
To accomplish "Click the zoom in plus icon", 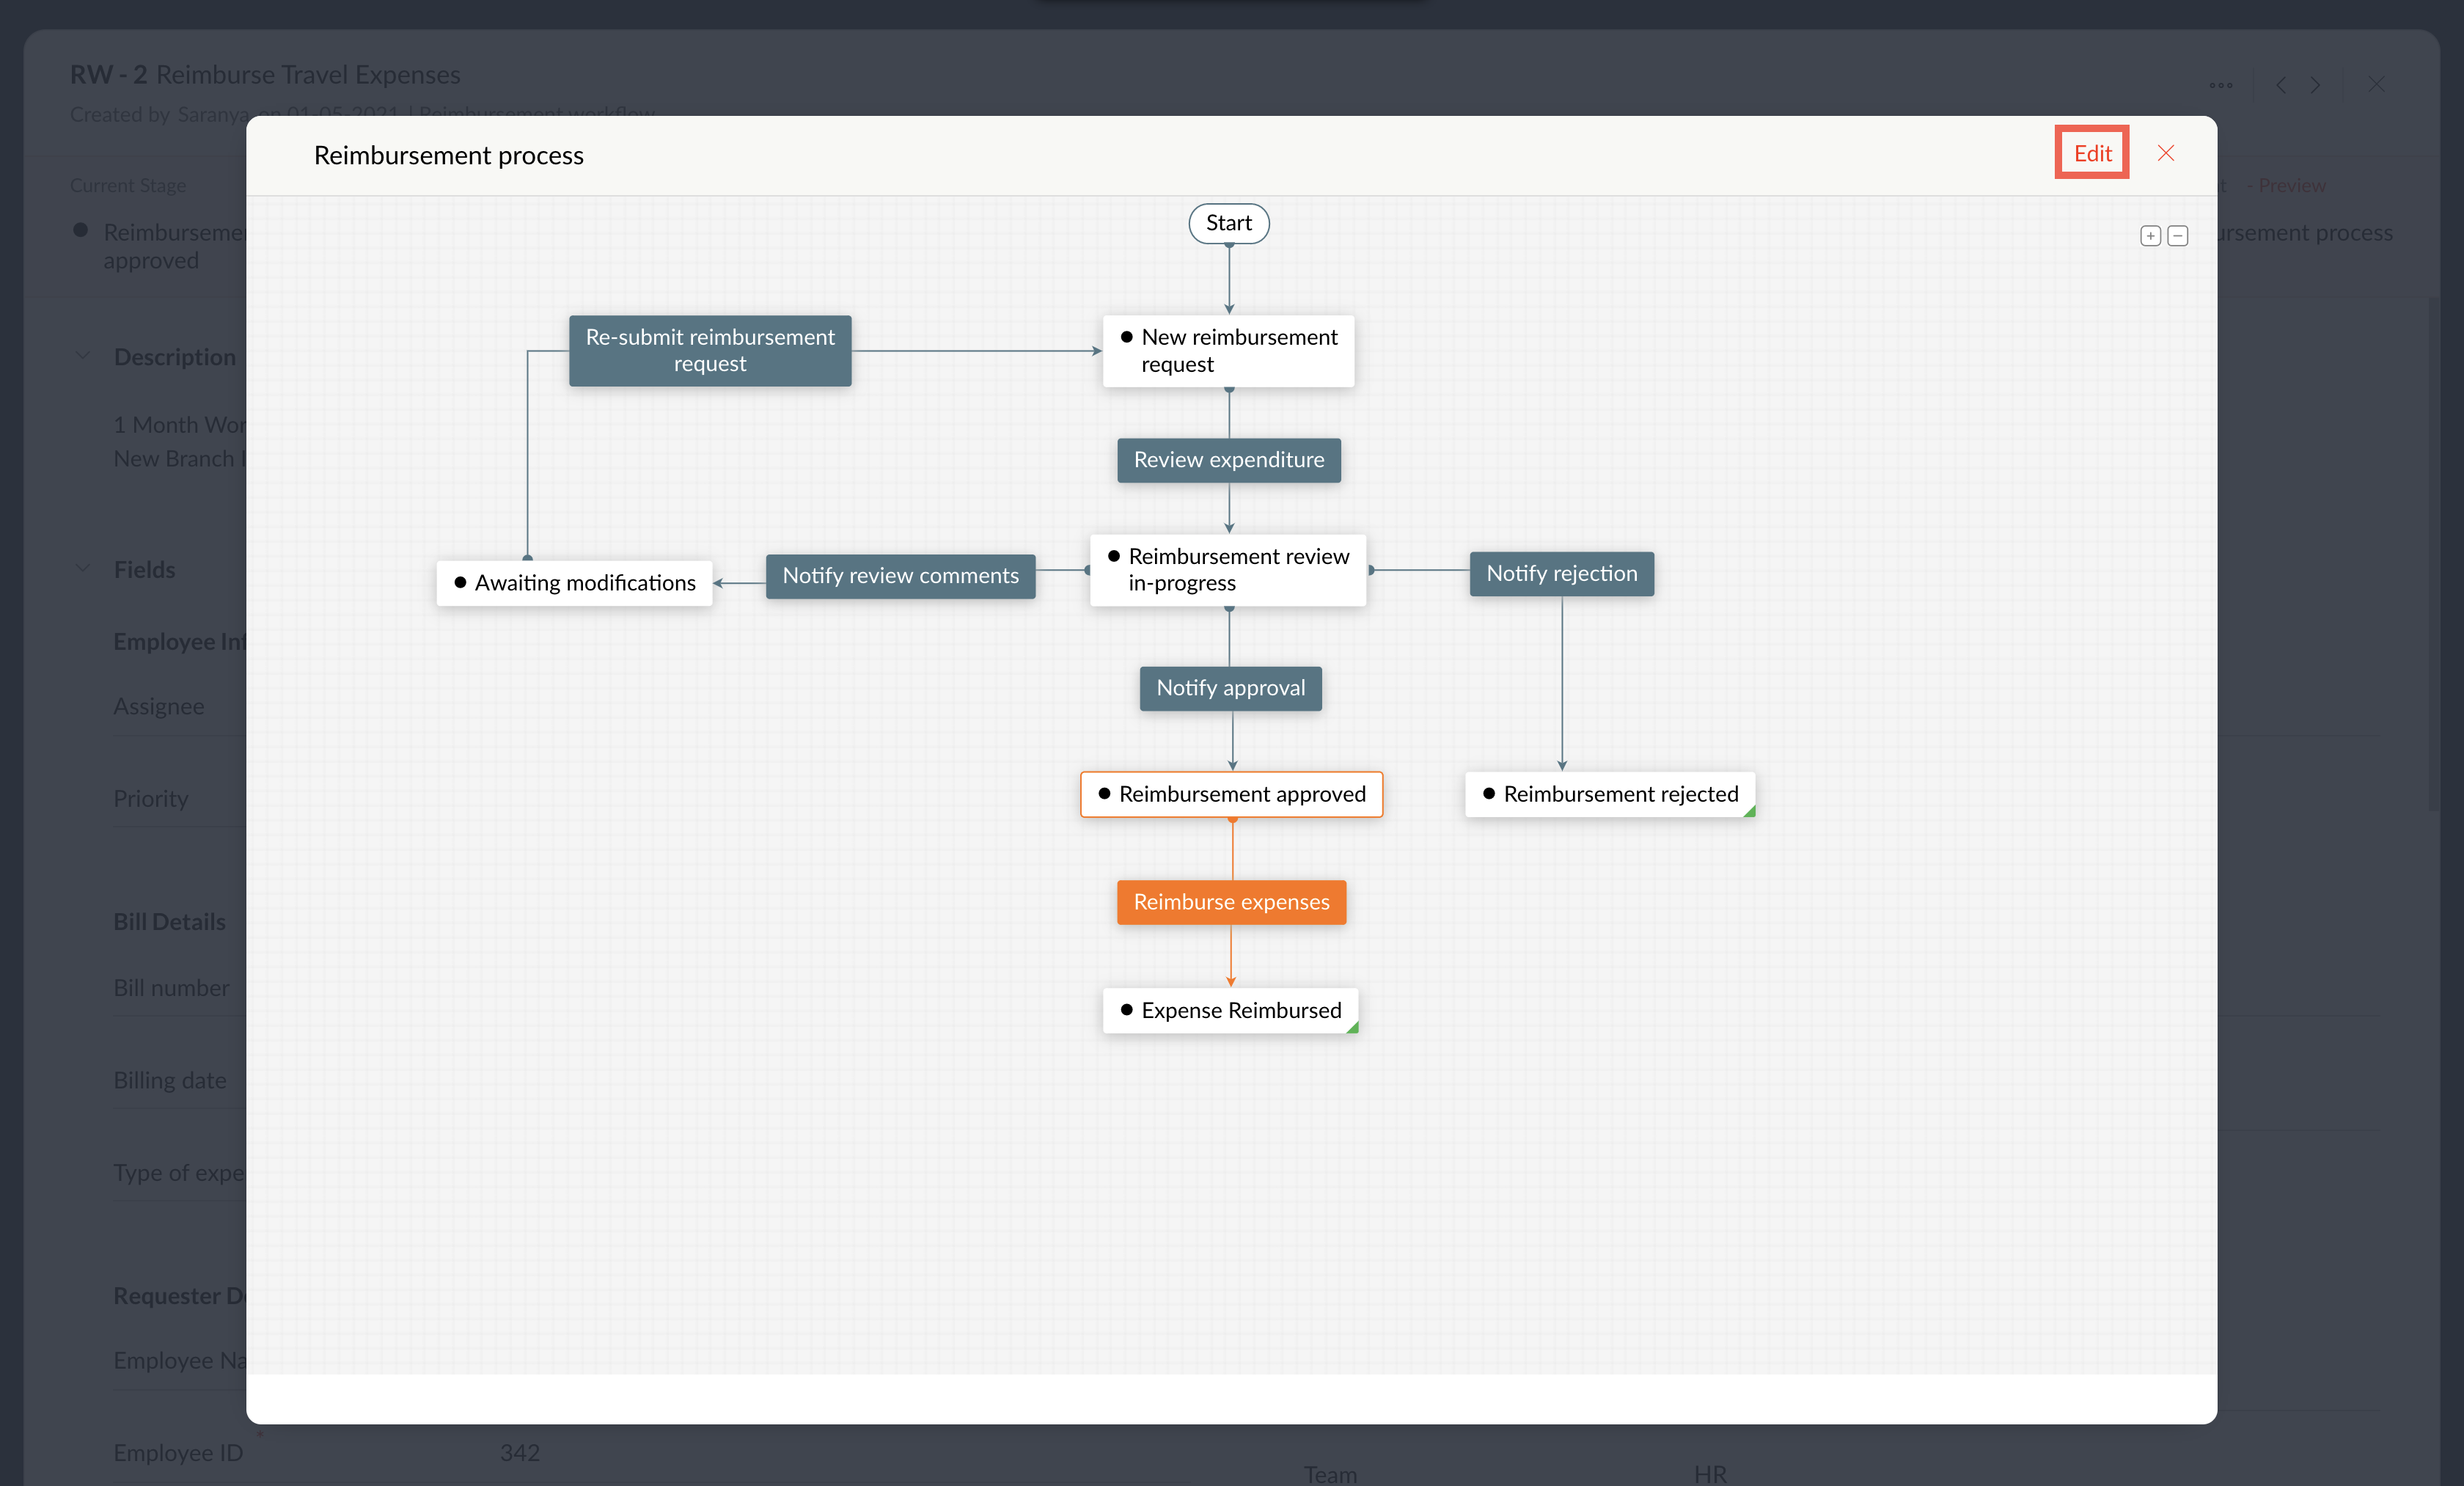I will [x=2150, y=236].
